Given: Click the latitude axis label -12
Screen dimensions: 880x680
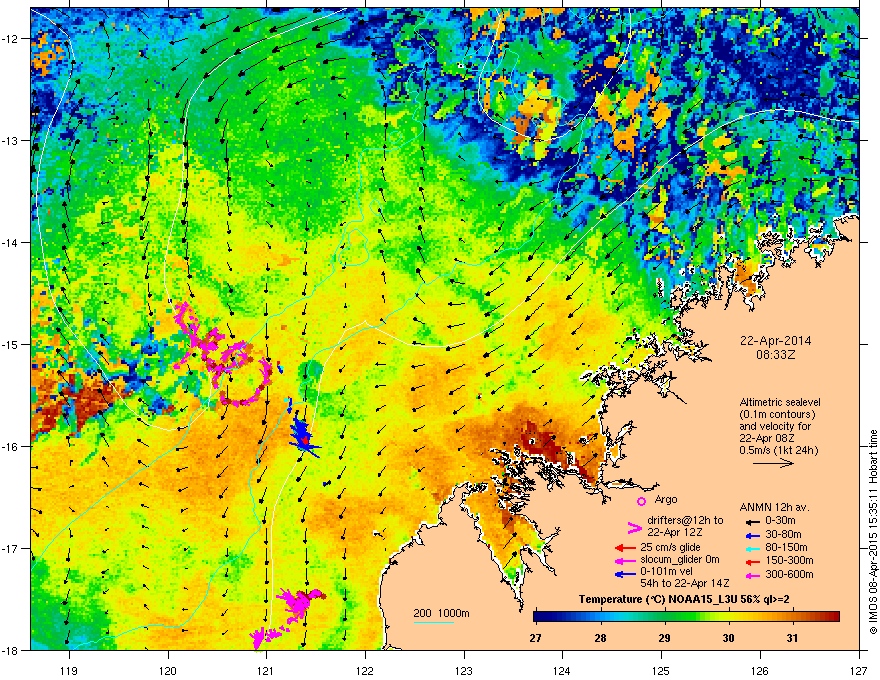Looking at the screenshot, I should 10,38.
